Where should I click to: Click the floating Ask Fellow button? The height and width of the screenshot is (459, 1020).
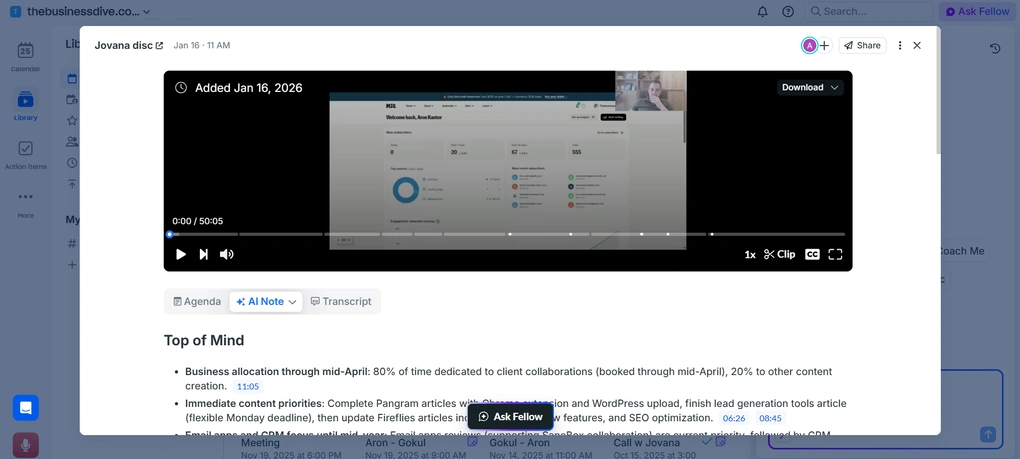[x=510, y=416]
